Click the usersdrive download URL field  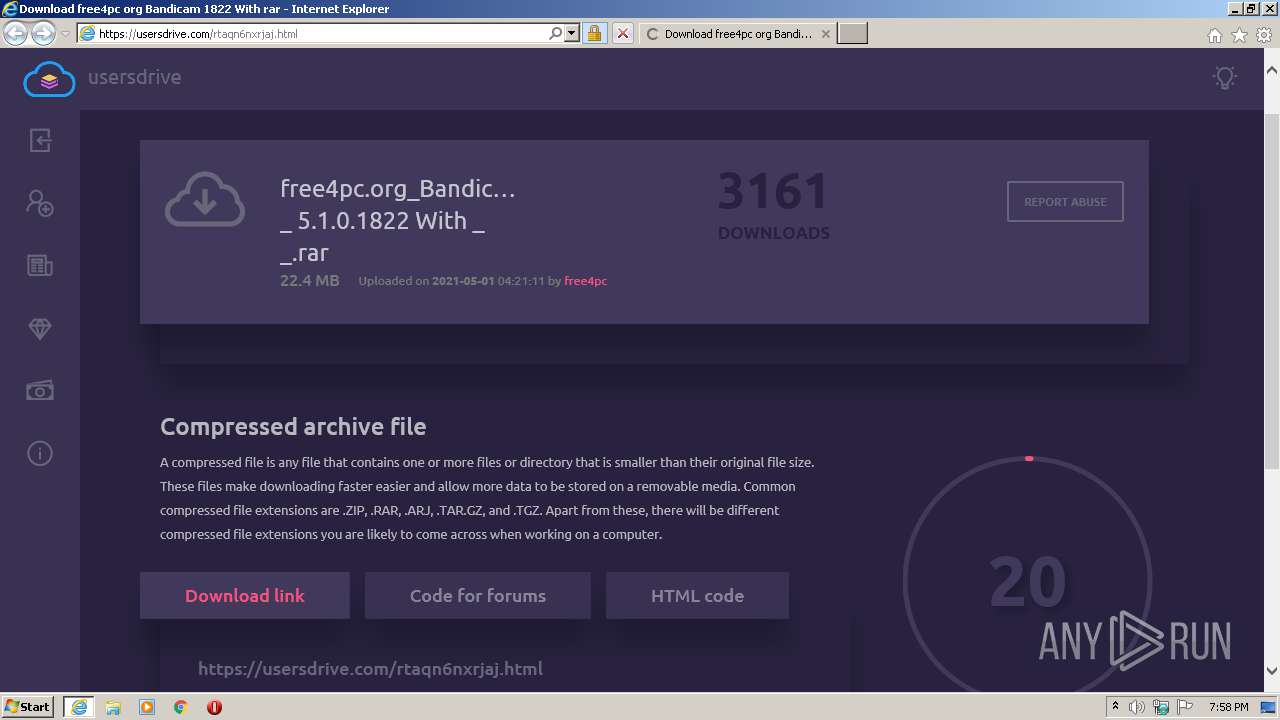[370, 668]
